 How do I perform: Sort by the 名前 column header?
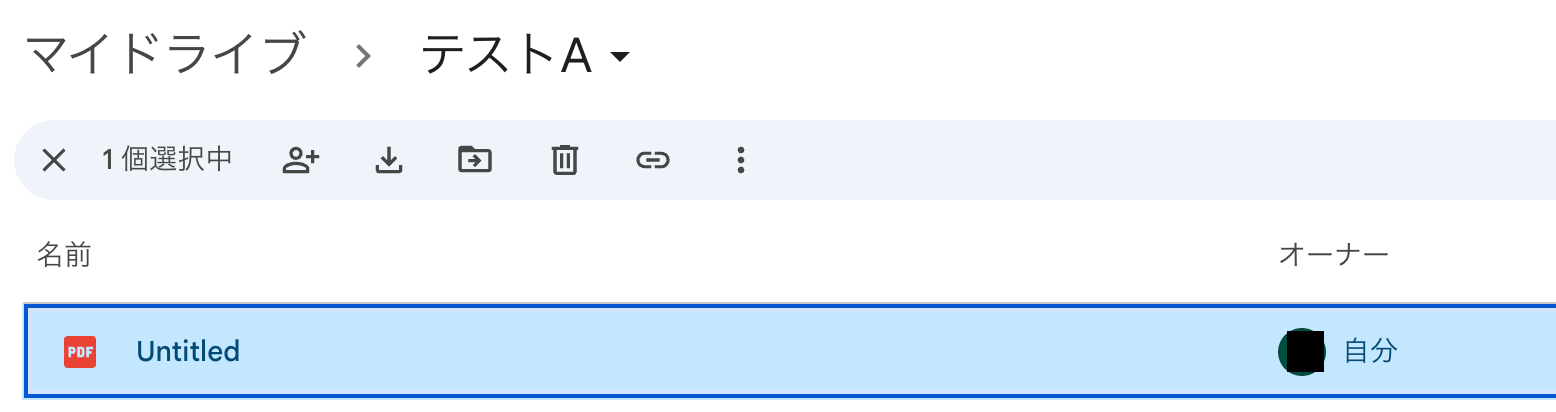[x=64, y=255]
